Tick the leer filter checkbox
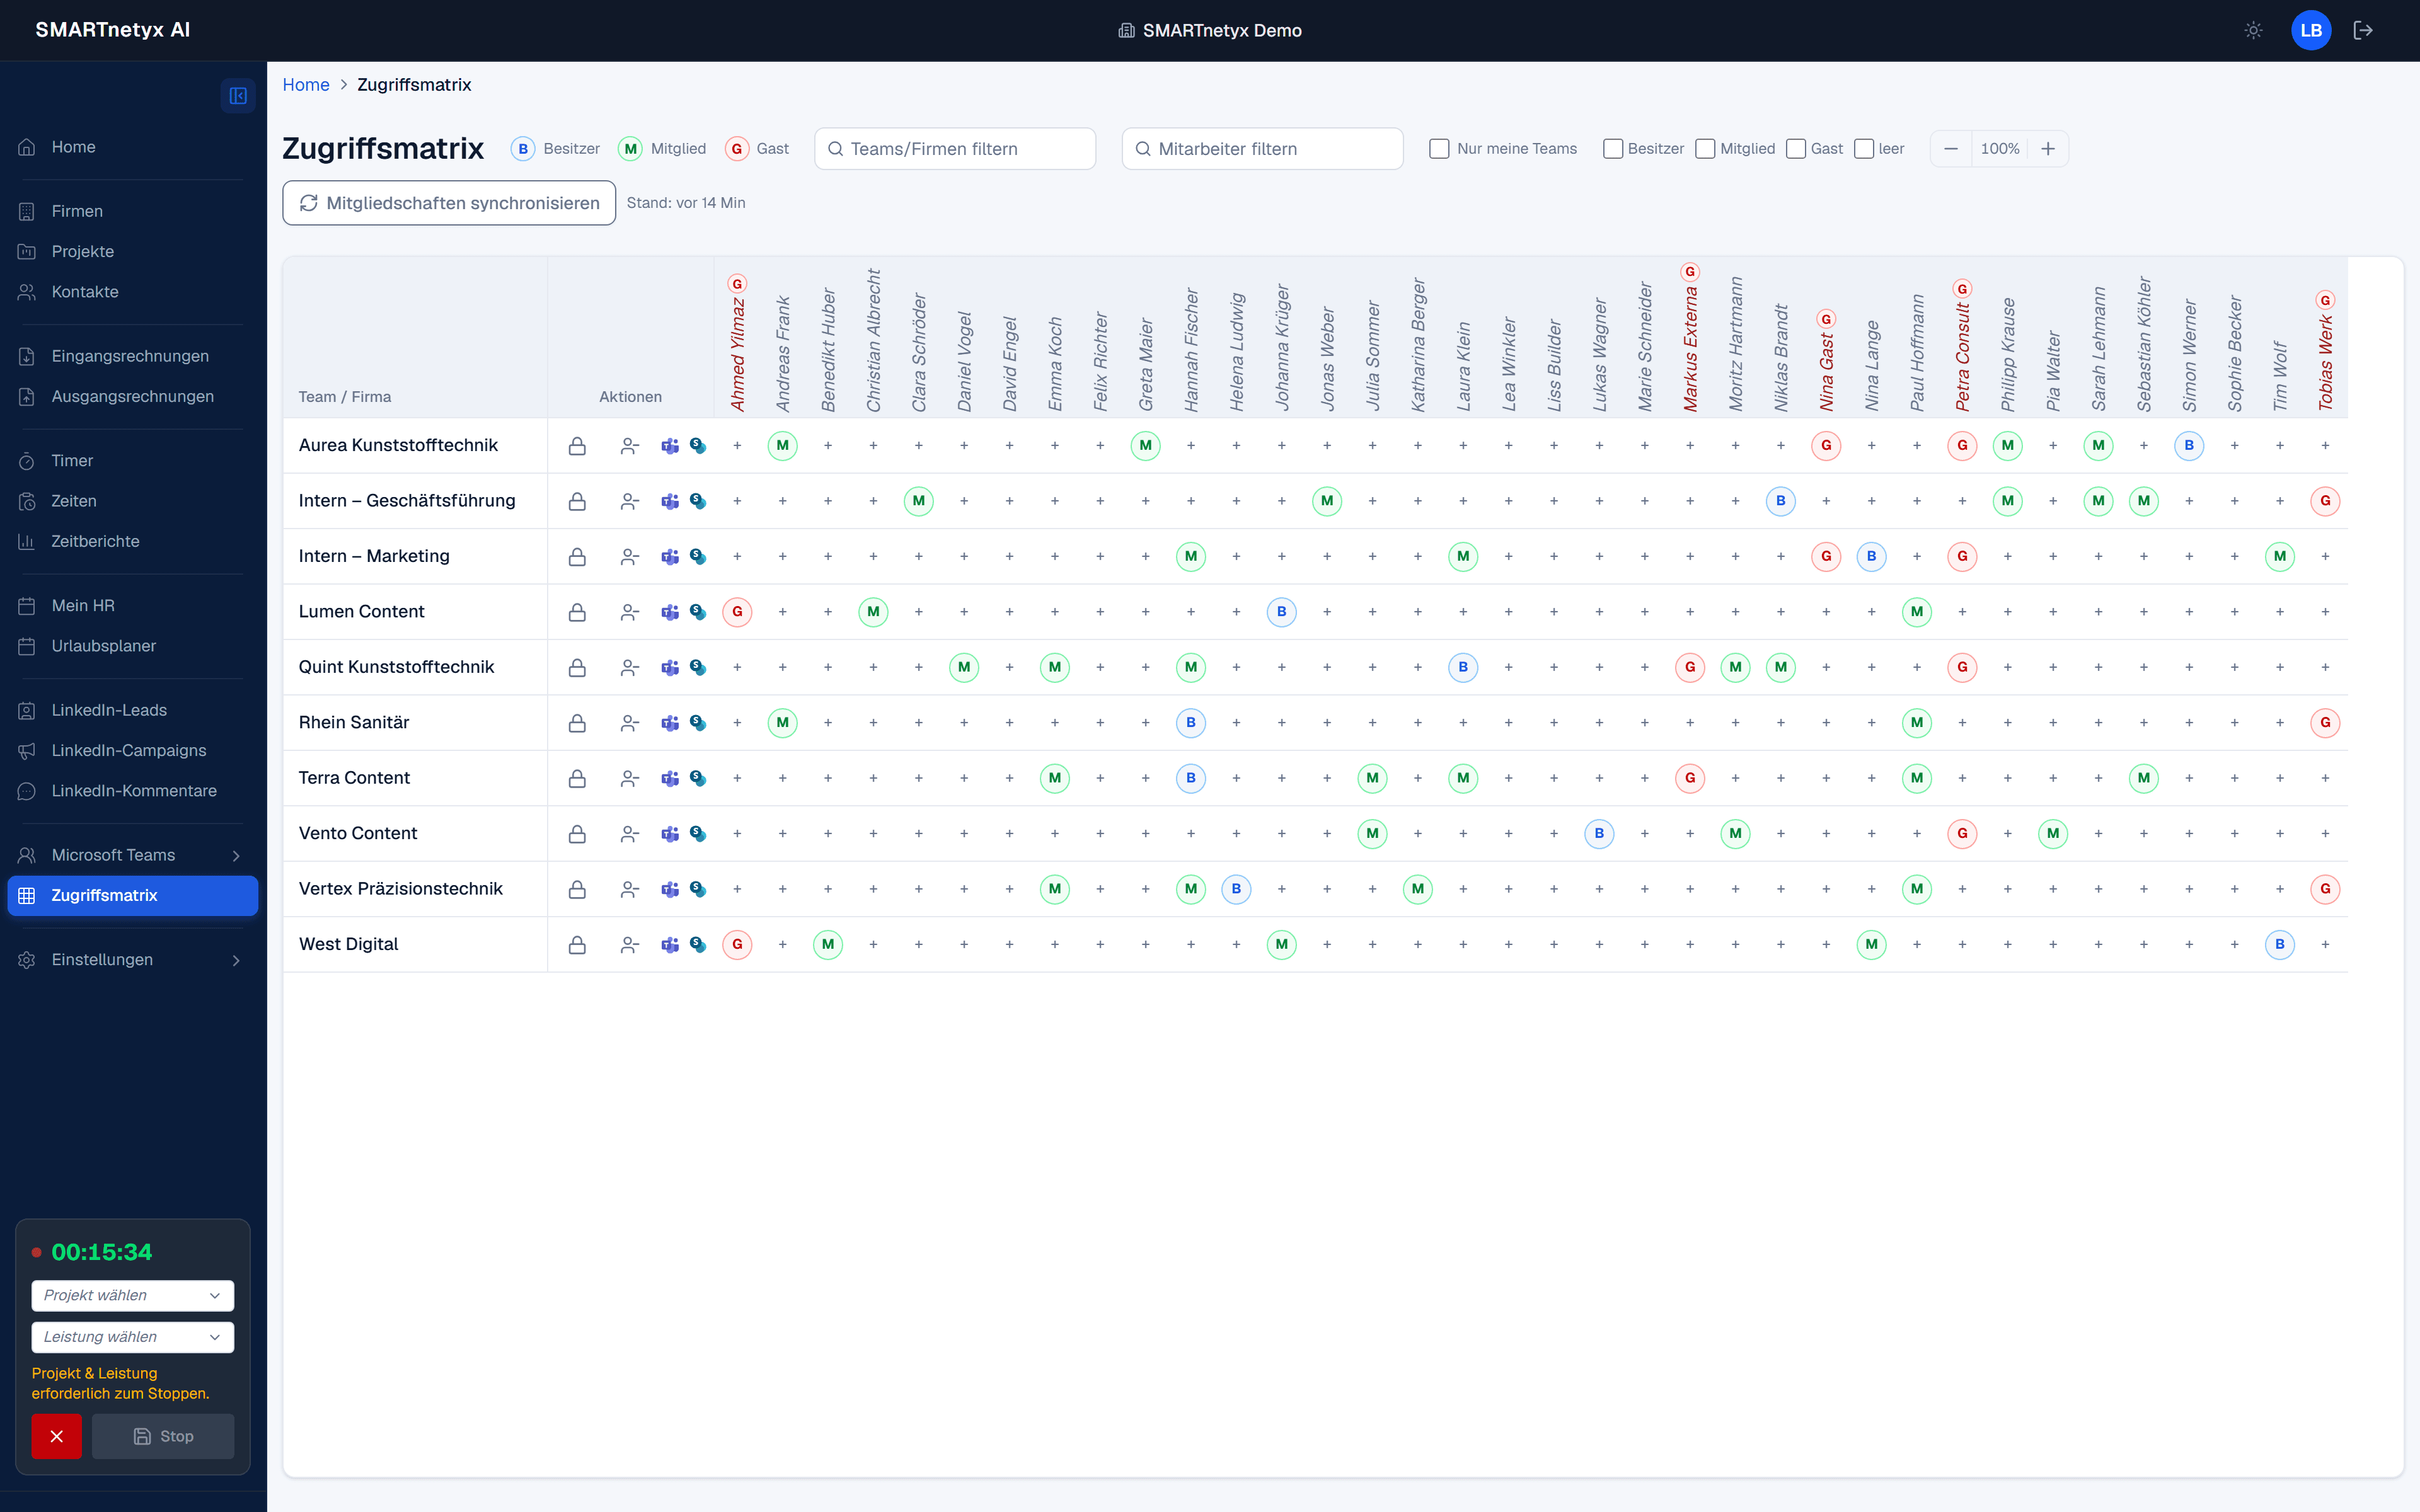Image resolution: width=2420 pixels, height=1512 pixels. click(1864, 149)
